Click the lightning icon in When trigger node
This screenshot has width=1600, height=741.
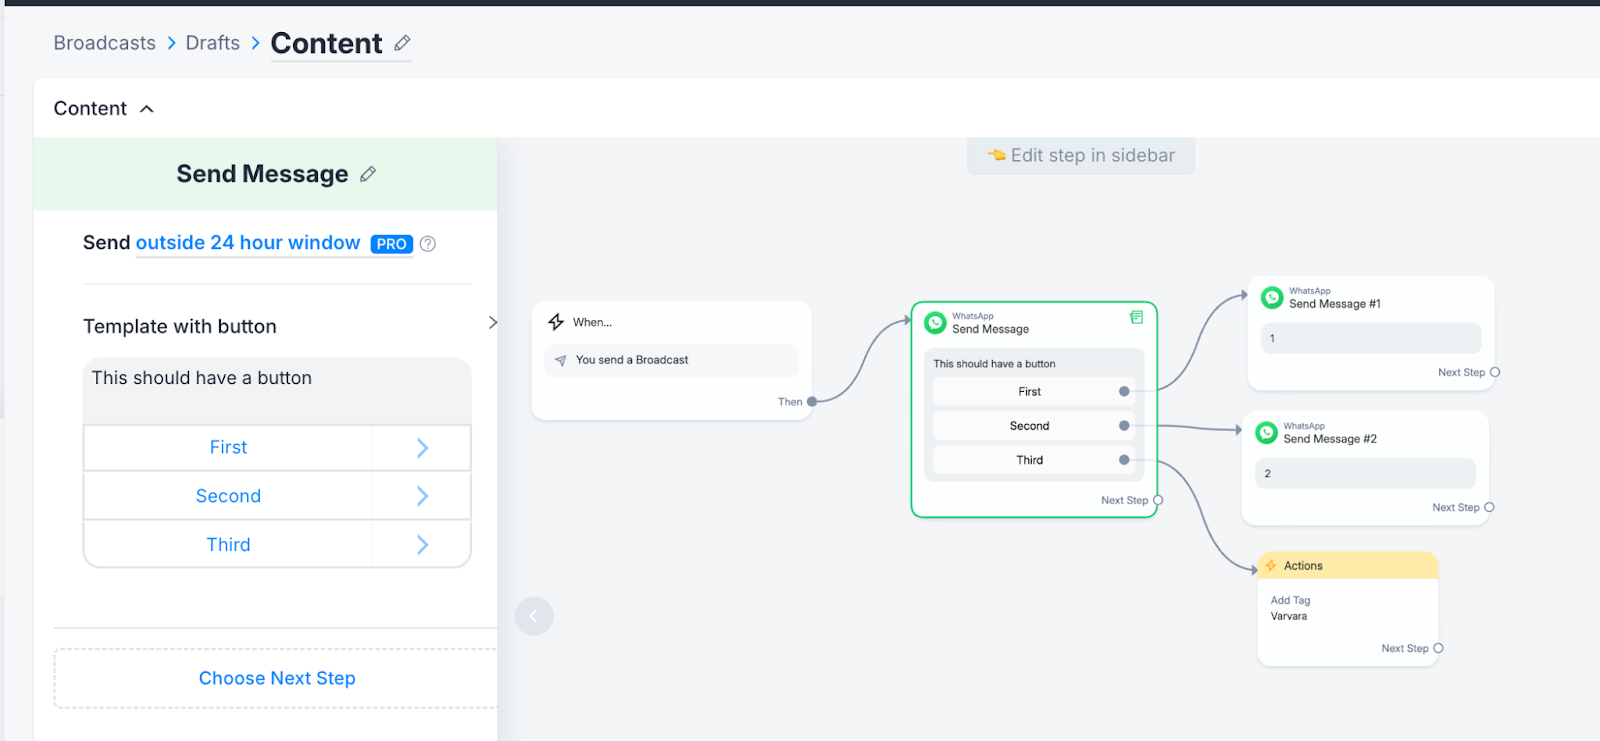pyautogui.click(x=556, y=322)
